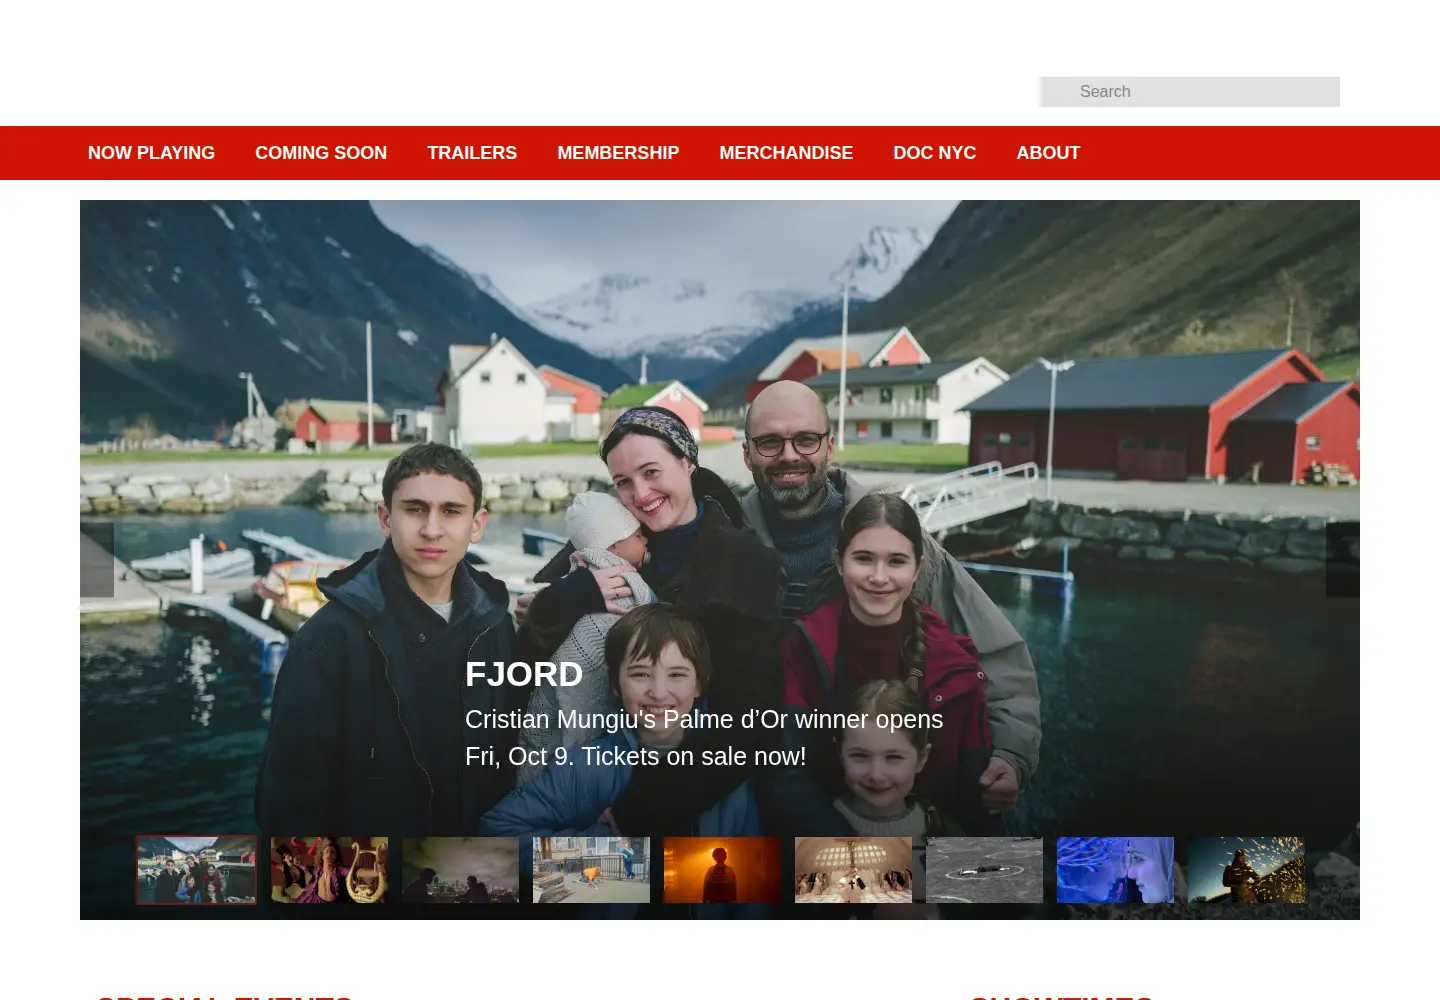The image size is (1440, 1000).
Task: Select the domed hall dancers thumbnail
Action: 853,870
